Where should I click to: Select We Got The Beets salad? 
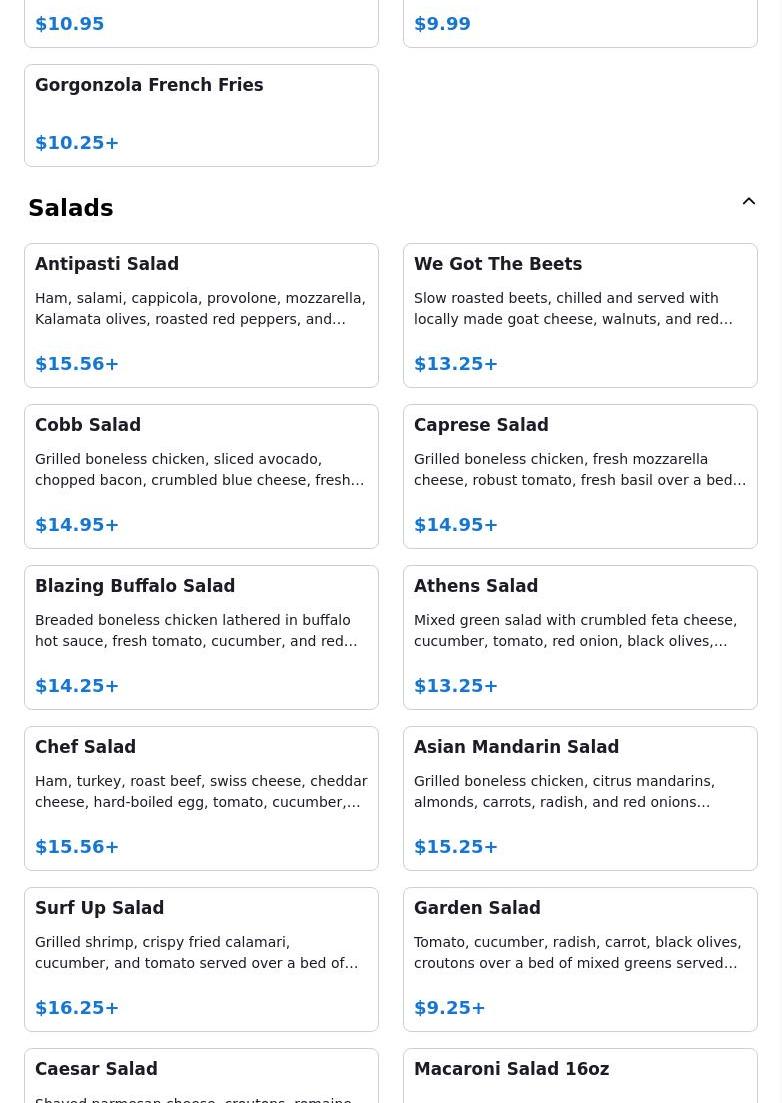580,315
